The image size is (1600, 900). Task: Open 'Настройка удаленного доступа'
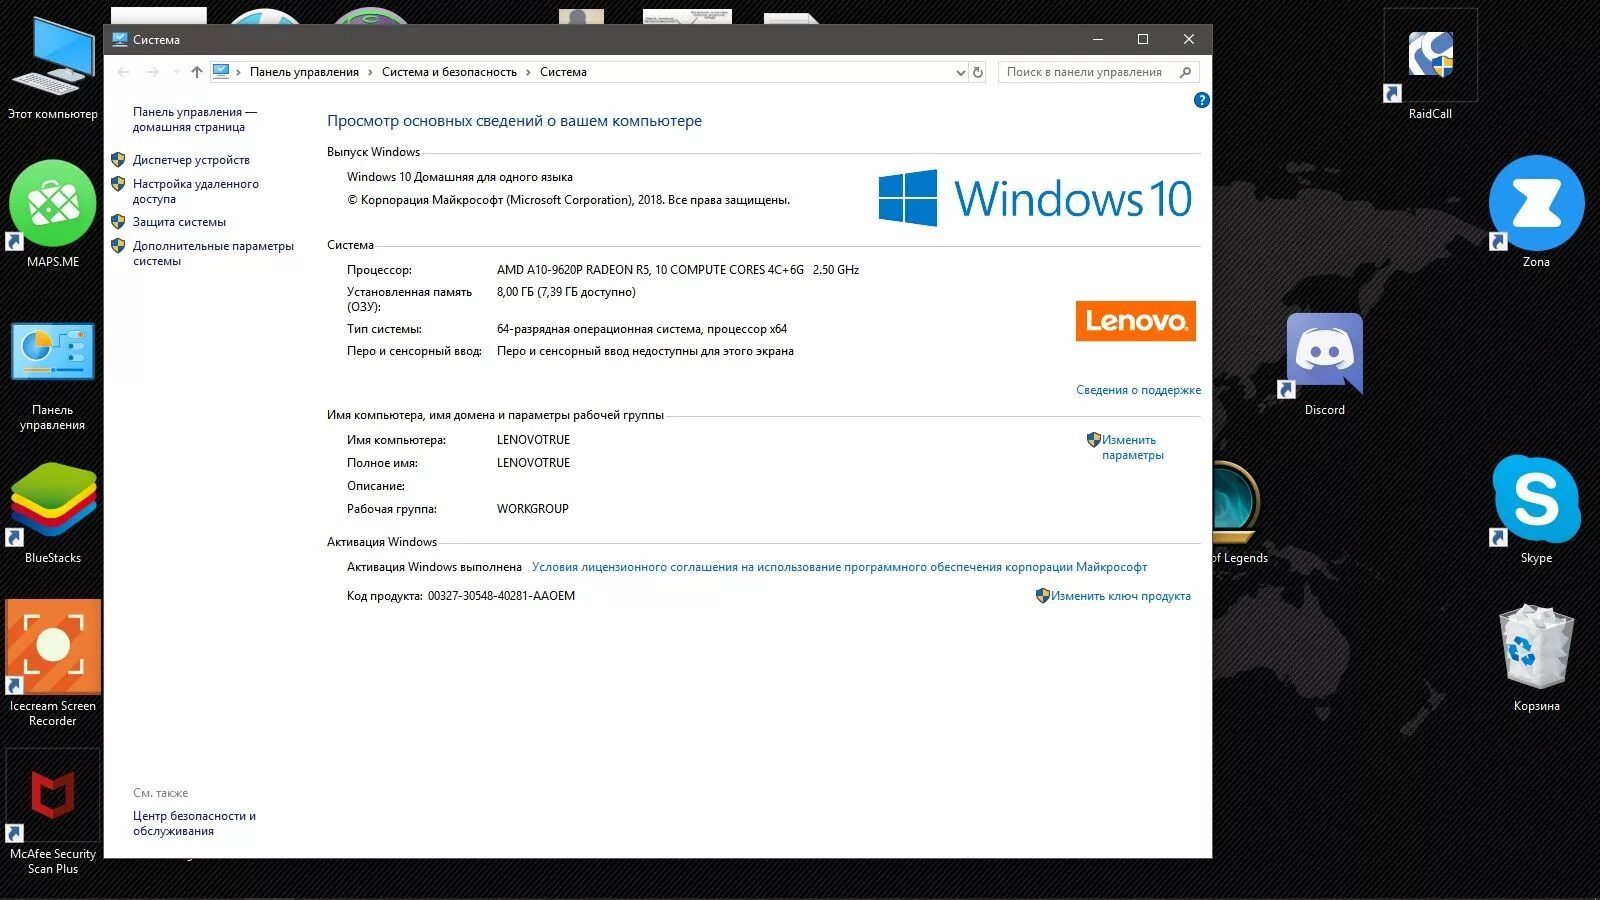point(196,191)
